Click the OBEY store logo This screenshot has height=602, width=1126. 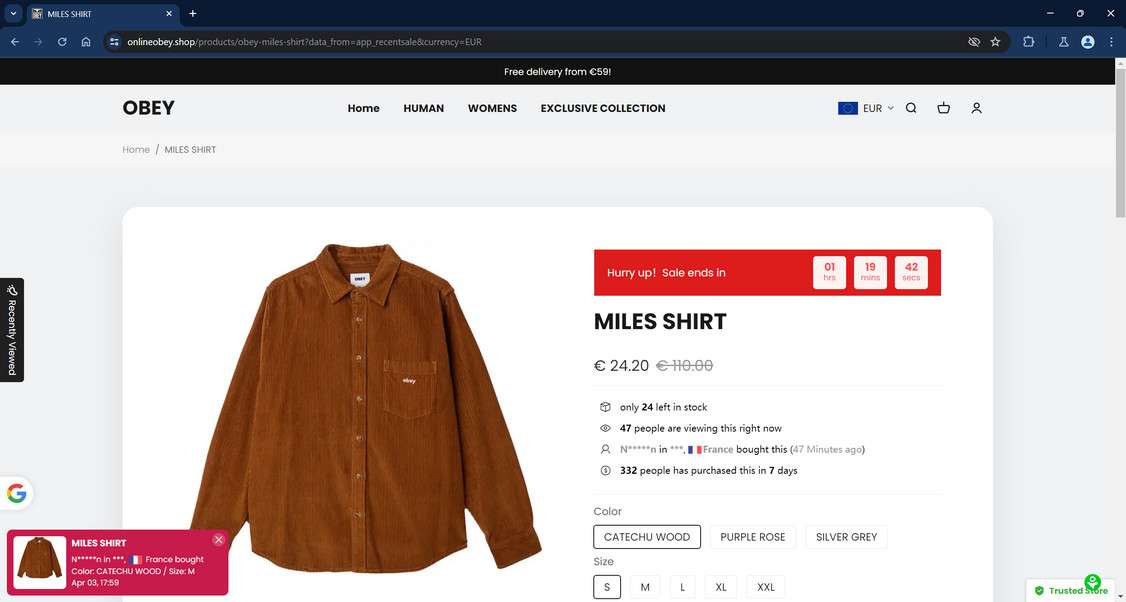click(x=149, y=108)
